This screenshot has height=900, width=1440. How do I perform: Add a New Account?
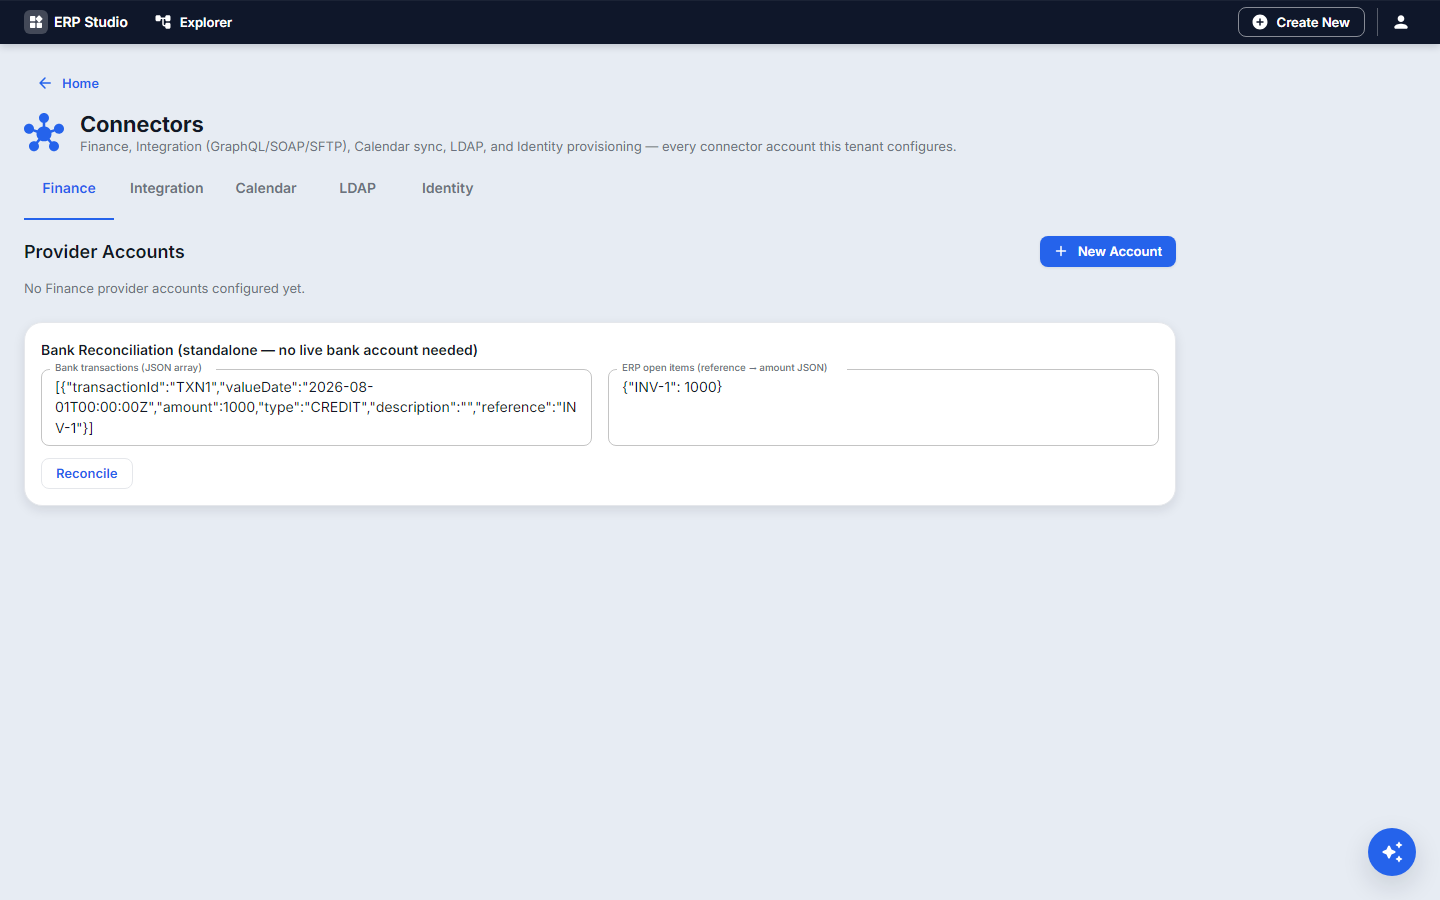(1108, 252)
